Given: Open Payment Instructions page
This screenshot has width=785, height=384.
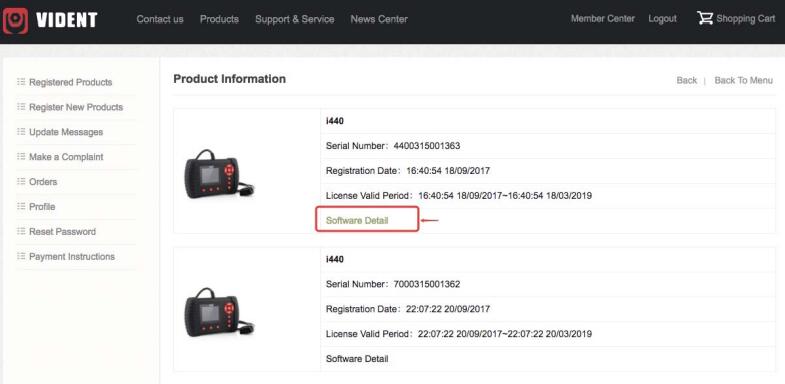Looking at the screenshot, I should [72, 256].
